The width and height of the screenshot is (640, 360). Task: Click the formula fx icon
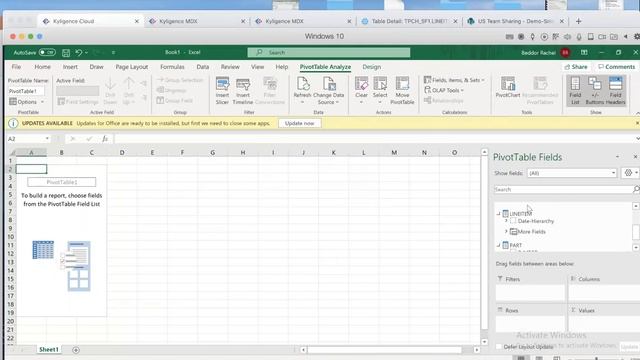pos(105,139)
